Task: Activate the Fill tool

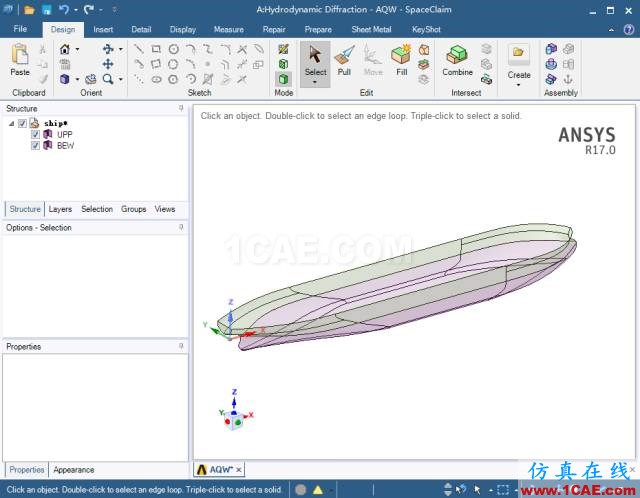Action: tap(402, 60)
